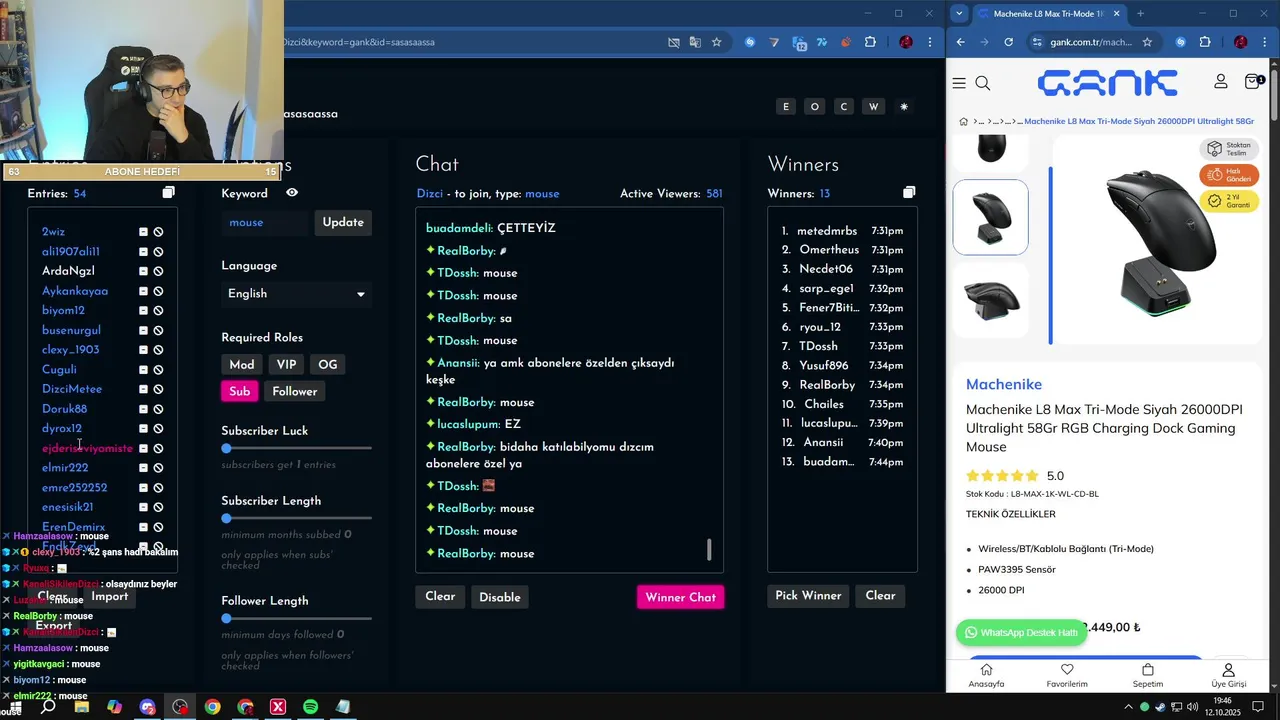Toggle light/dark theme sun icon
The image size is (1280, 720).
point(904,106)
